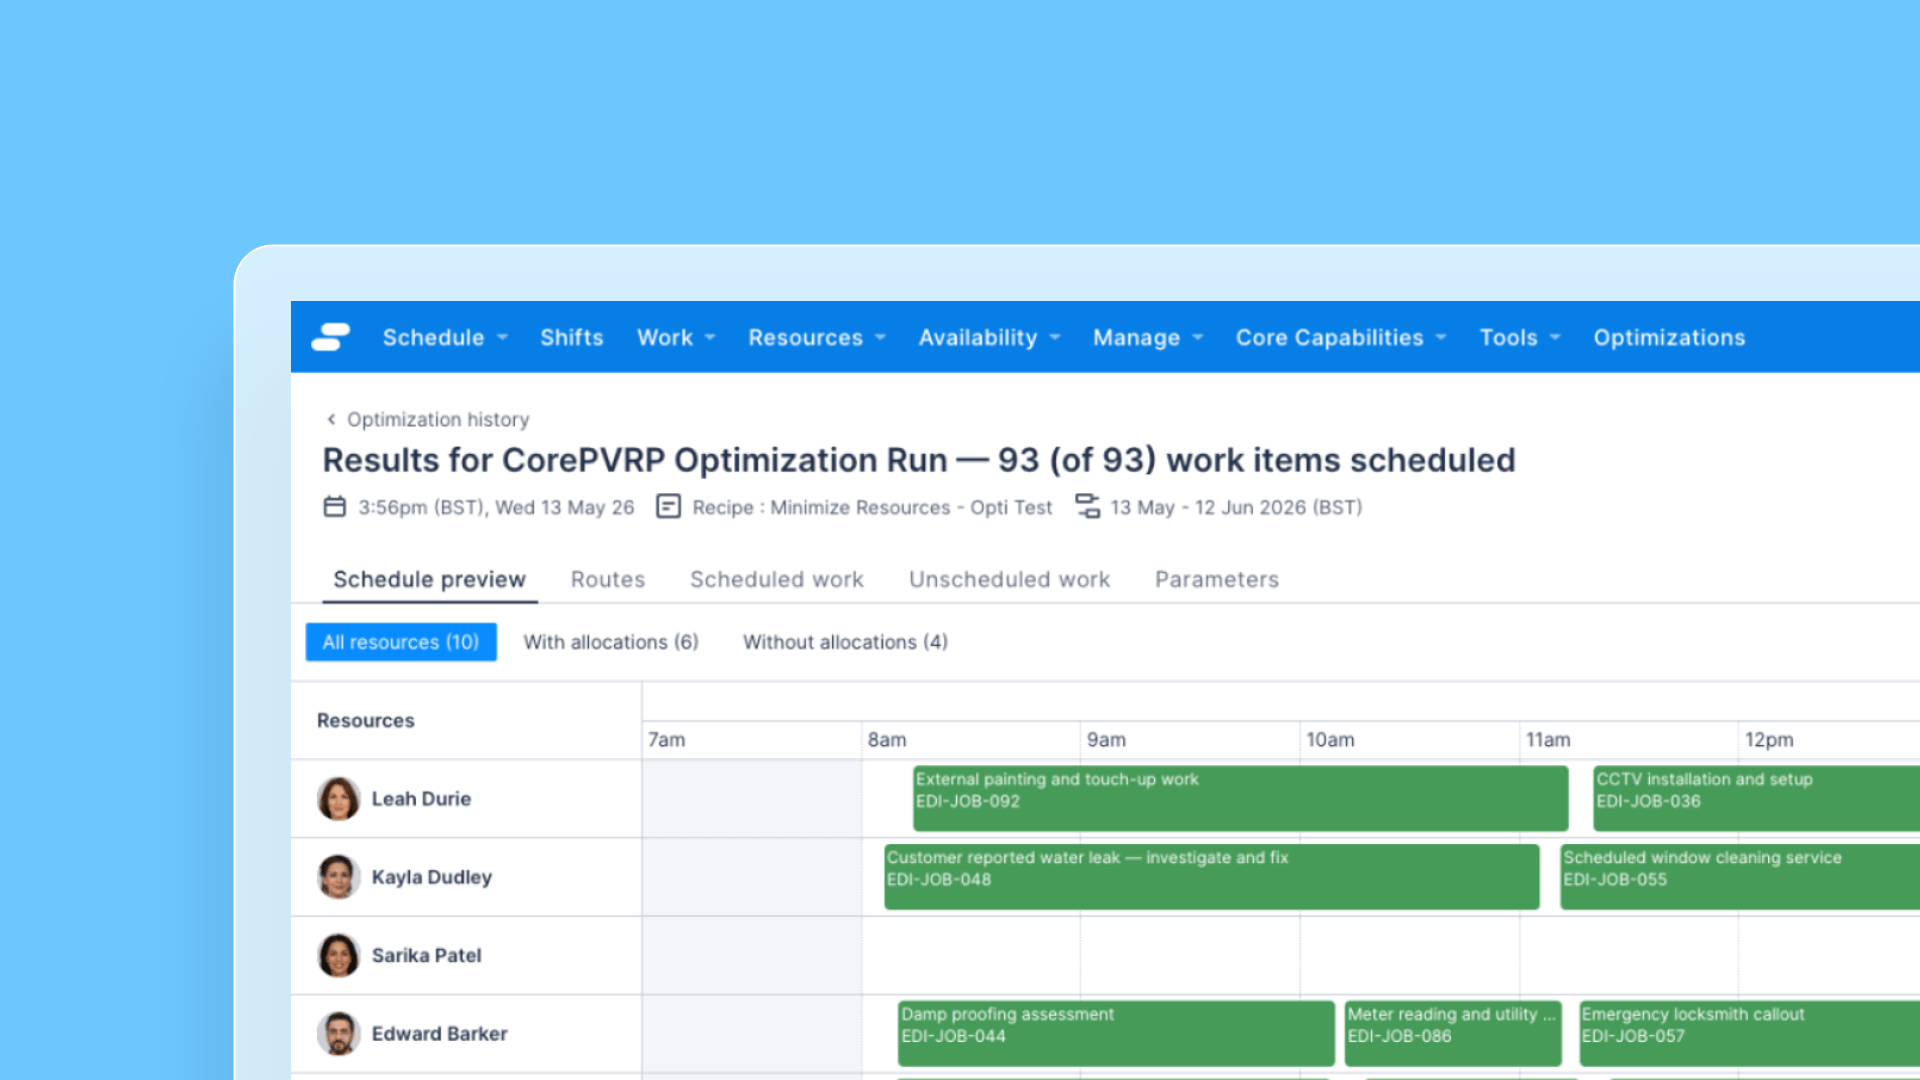Open the Tools dropdown menu
The width and height of the screenshot is (1920, 1080).
[x=1520, y=338]
